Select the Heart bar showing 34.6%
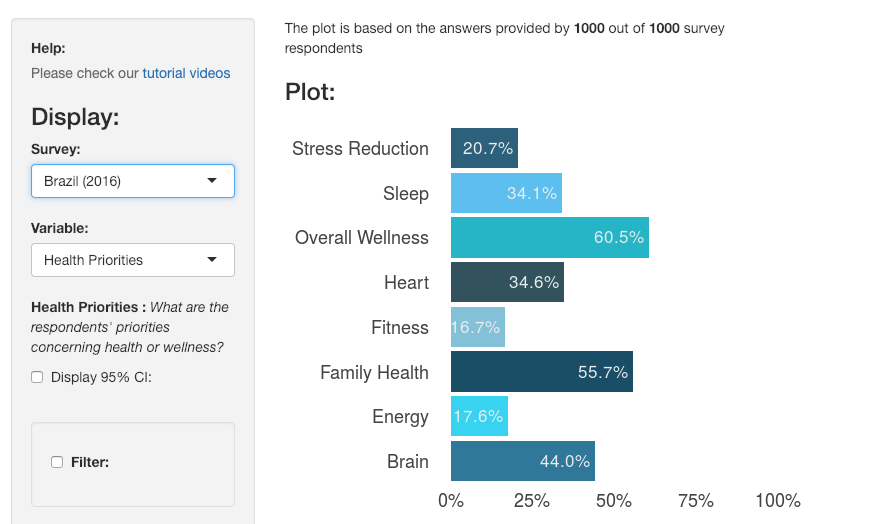The image size is (877, 524). [507, 282]
